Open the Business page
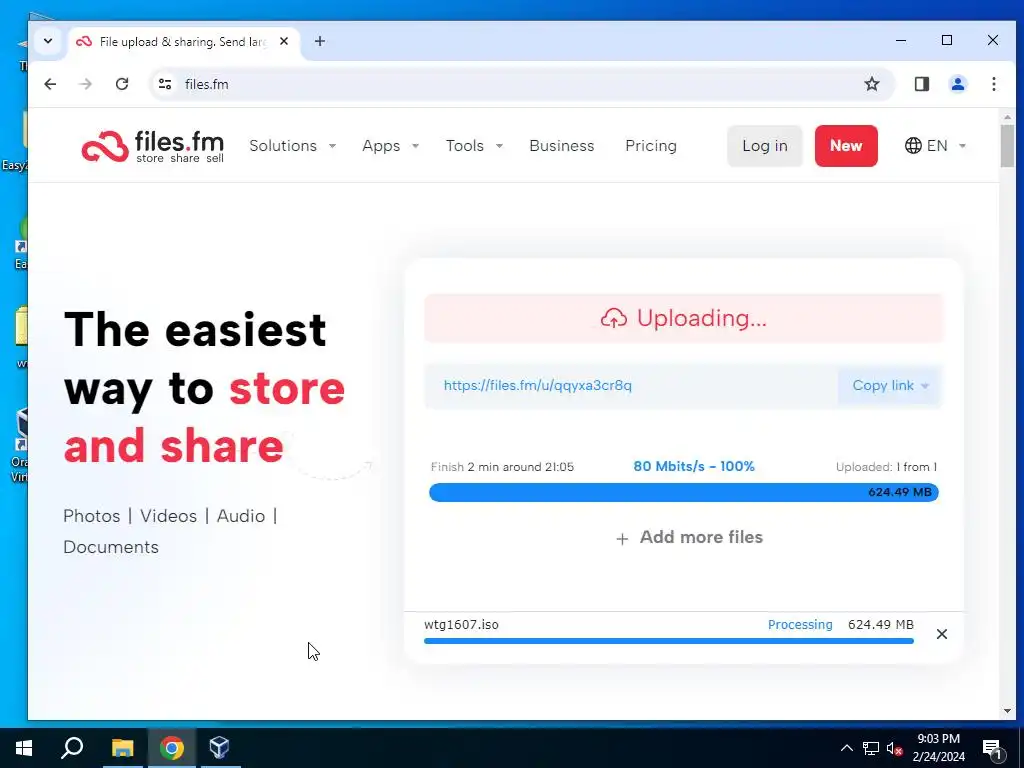The image size is (1024, 768). click(x=562, y=146)
